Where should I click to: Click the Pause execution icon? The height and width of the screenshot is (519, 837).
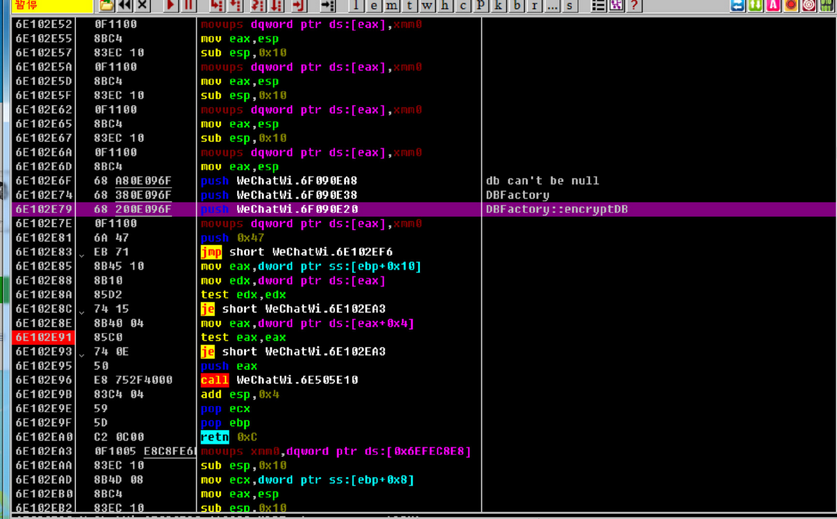(188, 5)
